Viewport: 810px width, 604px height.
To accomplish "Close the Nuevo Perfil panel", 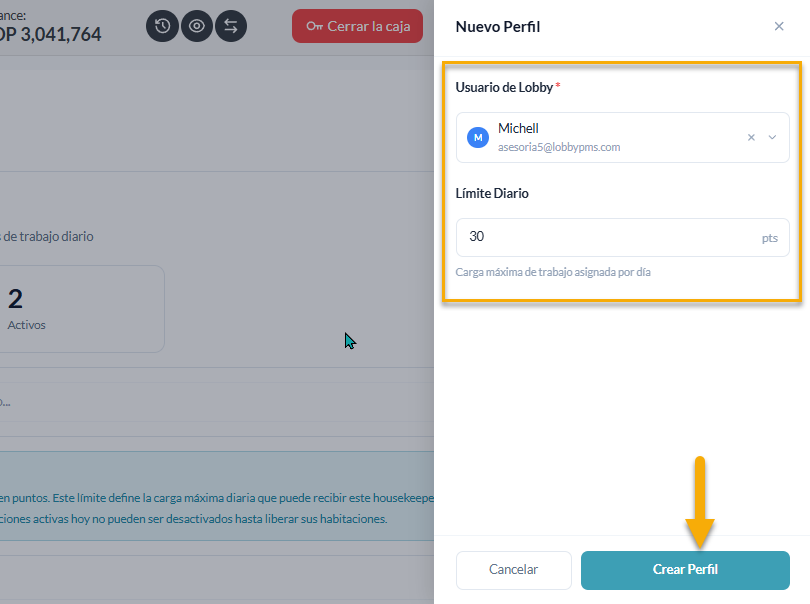I will tap(779, 26).
